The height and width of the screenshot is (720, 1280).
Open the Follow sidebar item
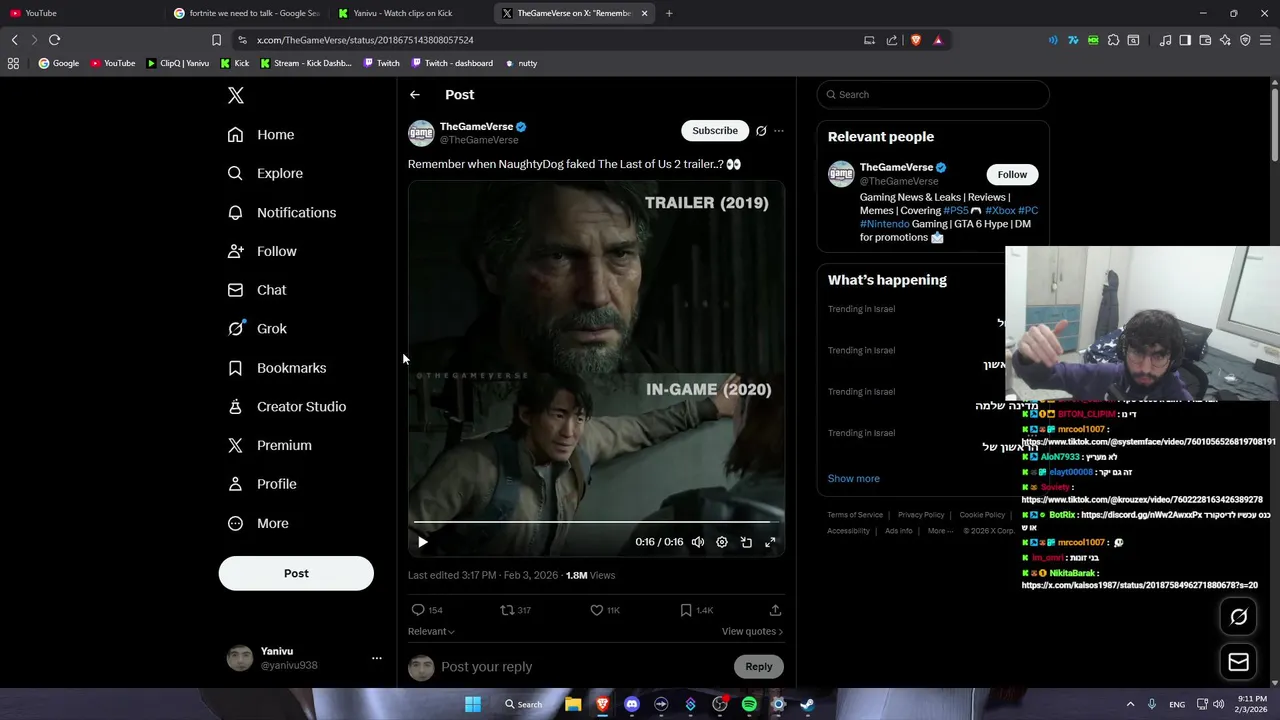(262, 251)
